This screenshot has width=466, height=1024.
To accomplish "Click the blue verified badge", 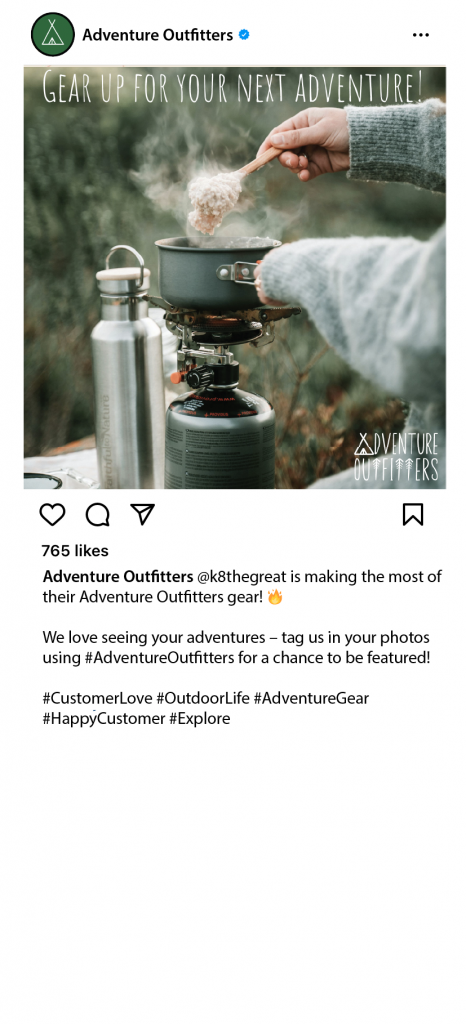I will coord(244,35).
